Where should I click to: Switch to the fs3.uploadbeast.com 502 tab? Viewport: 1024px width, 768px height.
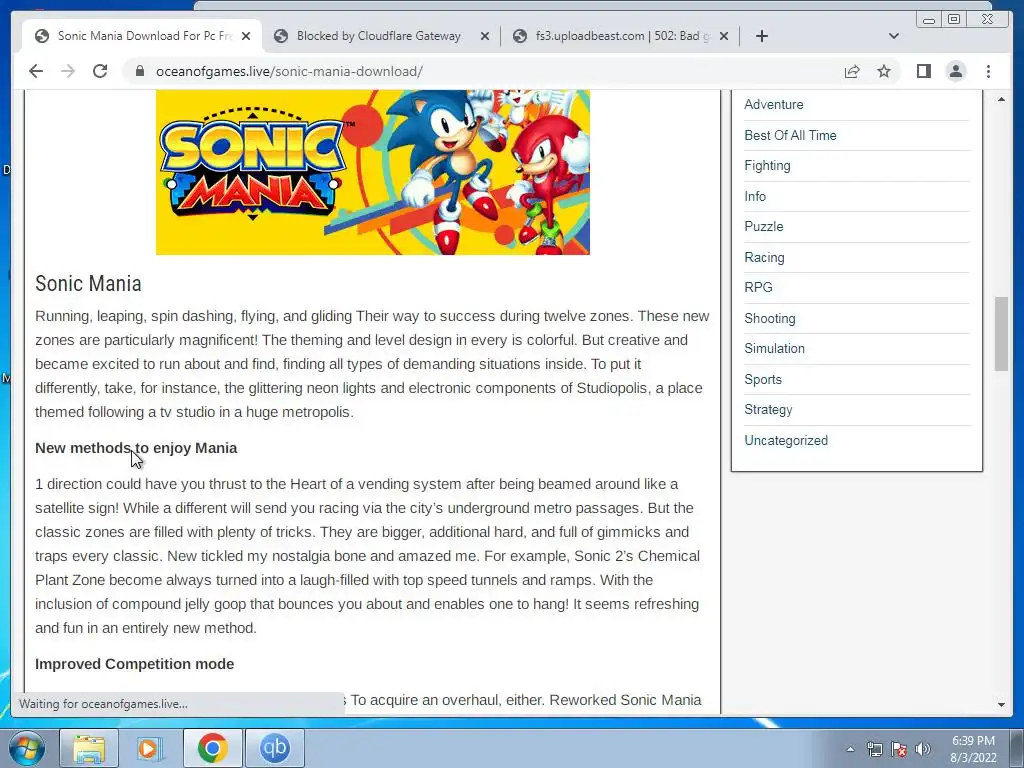620,36
